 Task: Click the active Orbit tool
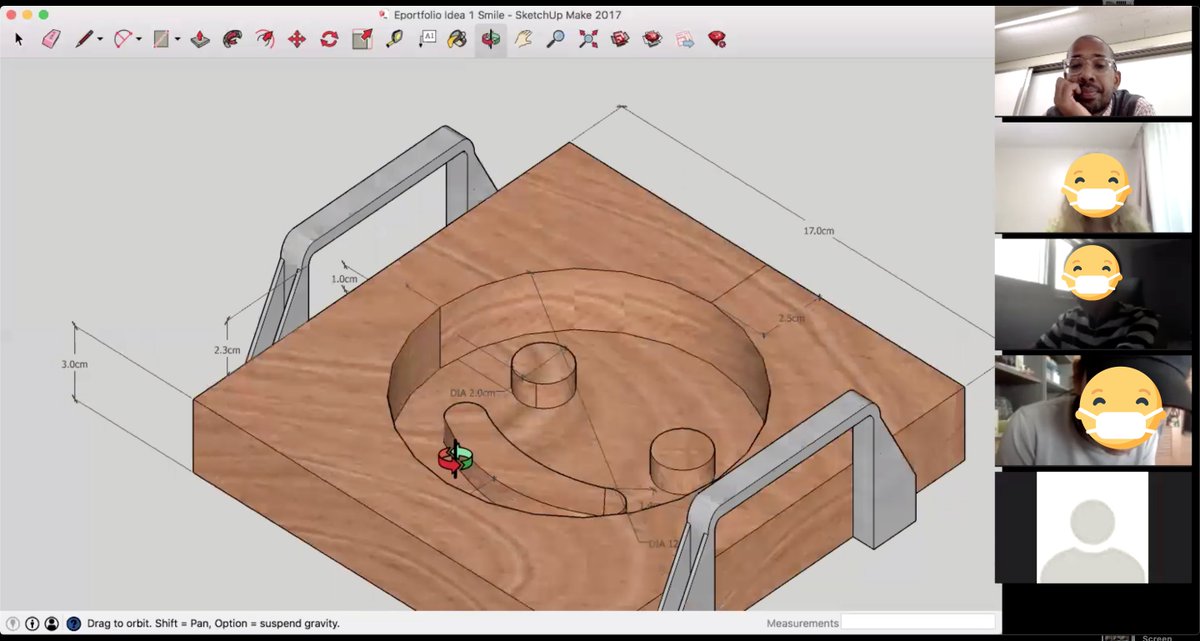point(491,39)
